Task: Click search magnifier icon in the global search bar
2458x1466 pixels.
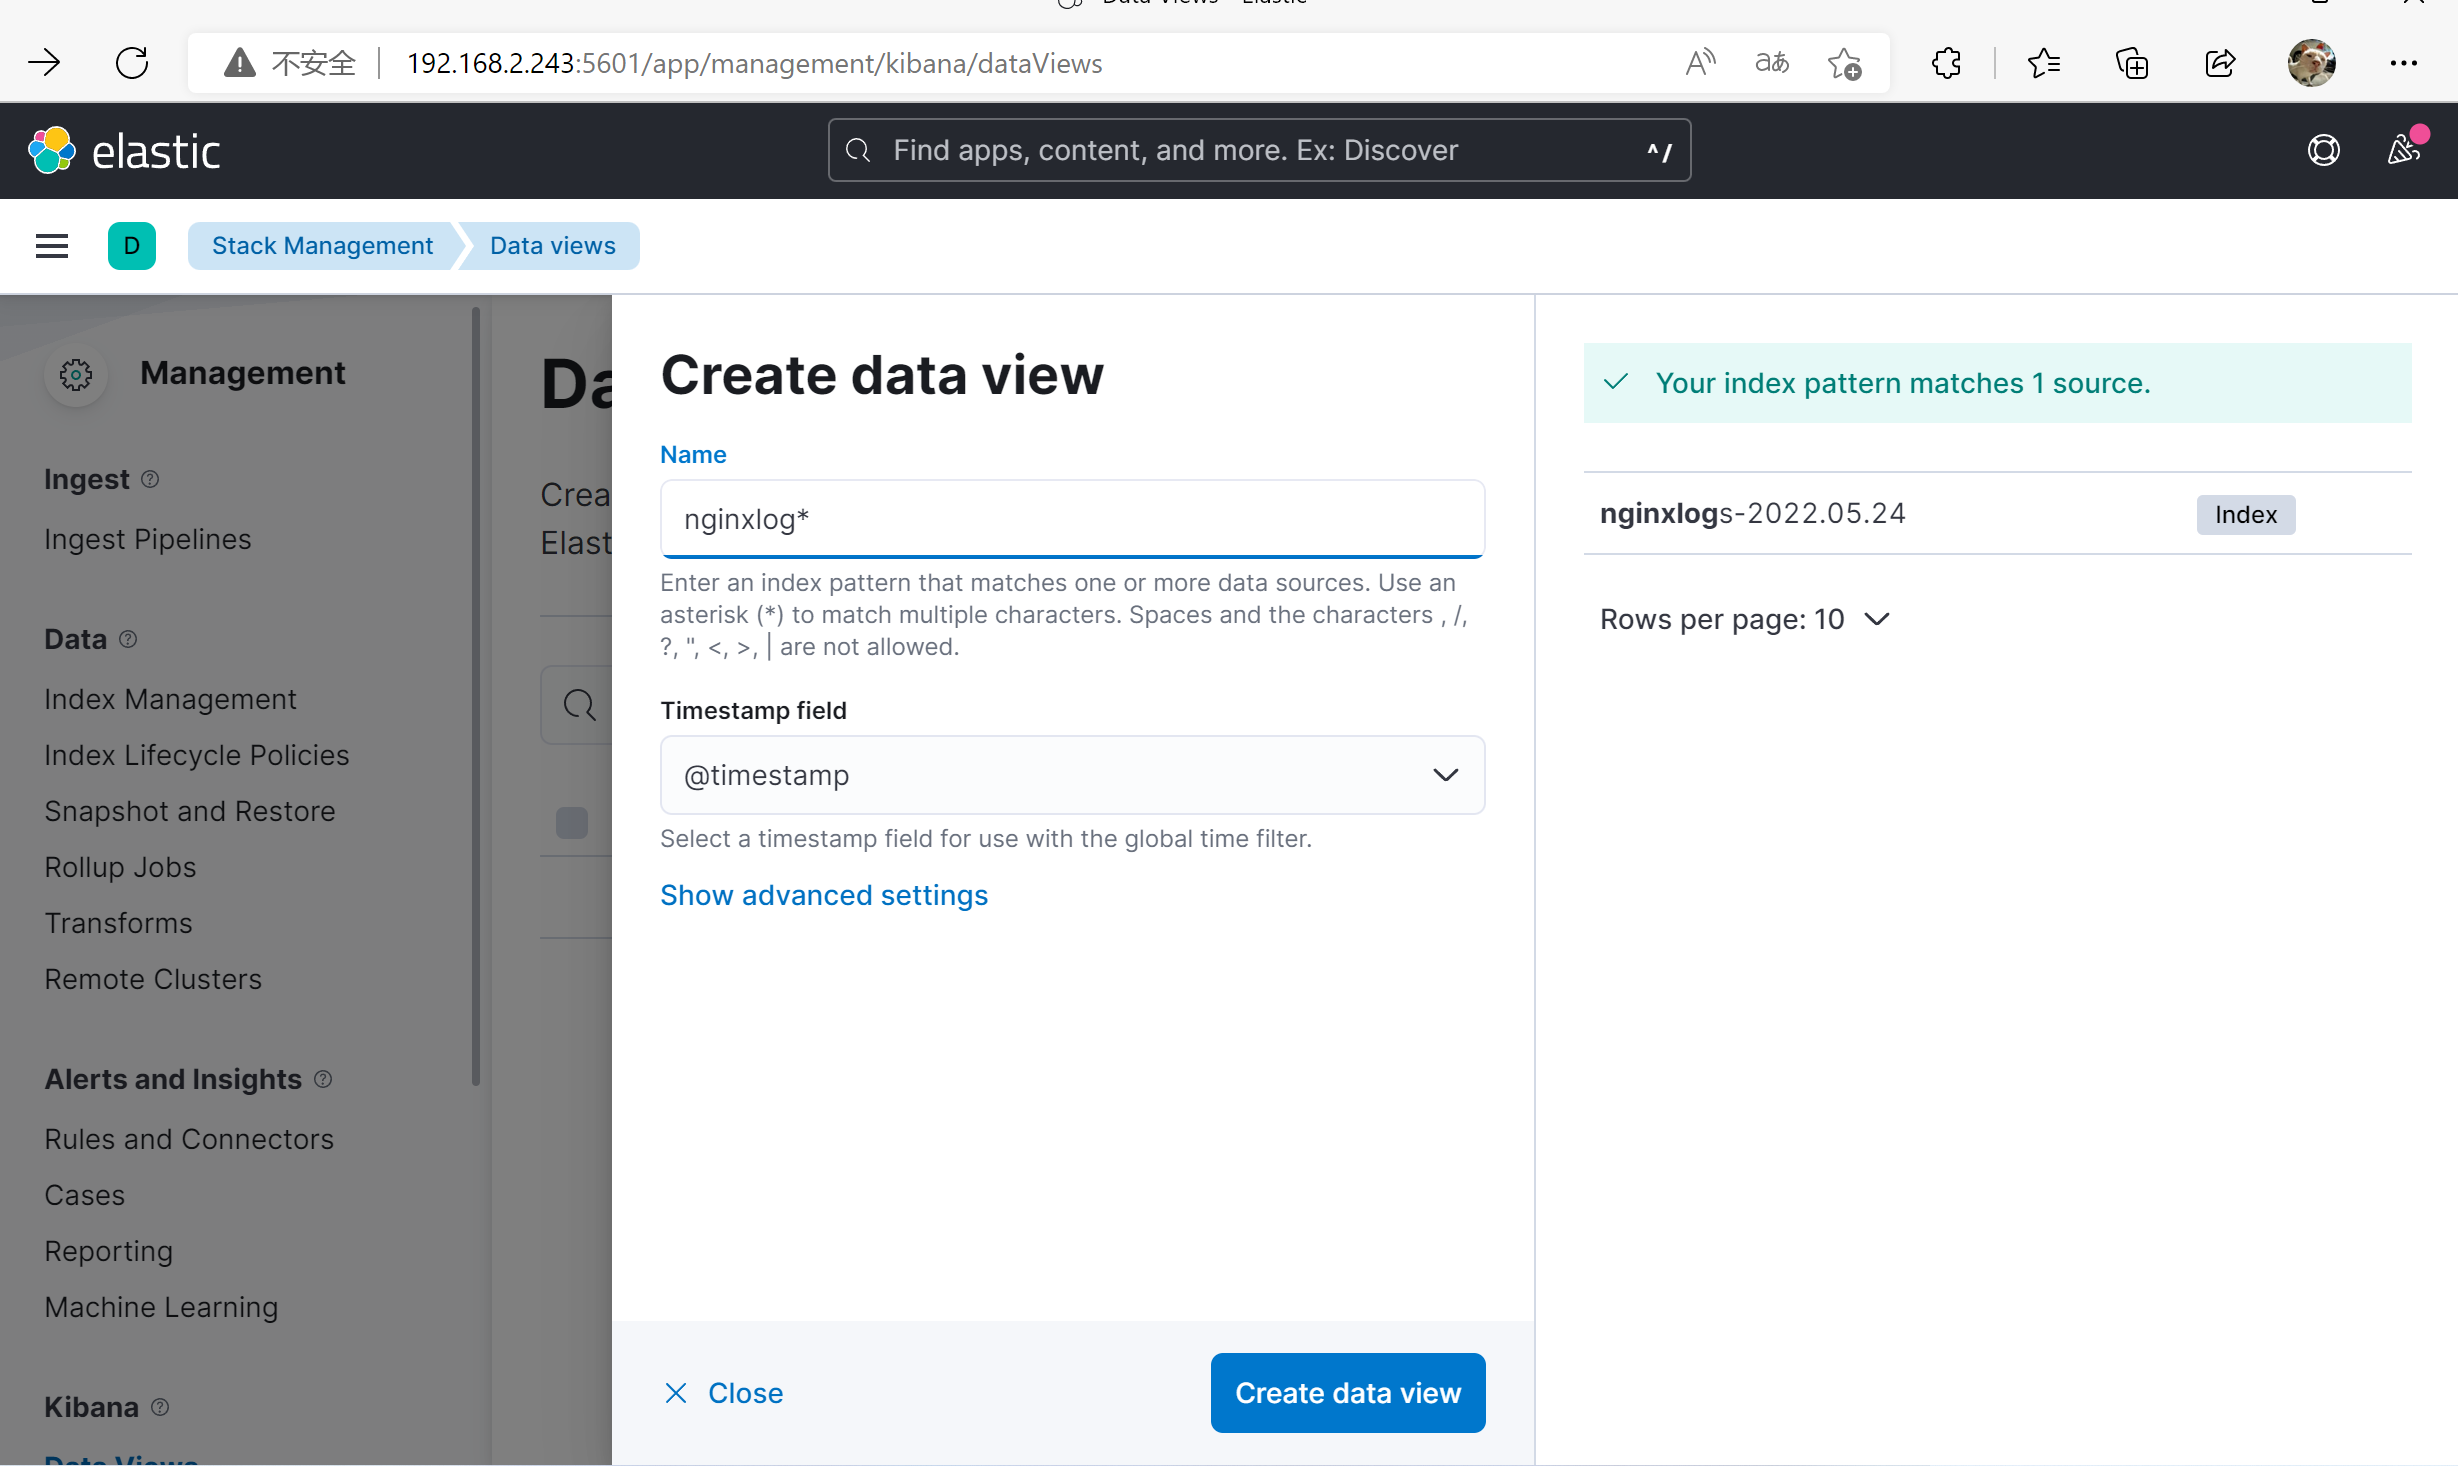Action: [858, 150]
